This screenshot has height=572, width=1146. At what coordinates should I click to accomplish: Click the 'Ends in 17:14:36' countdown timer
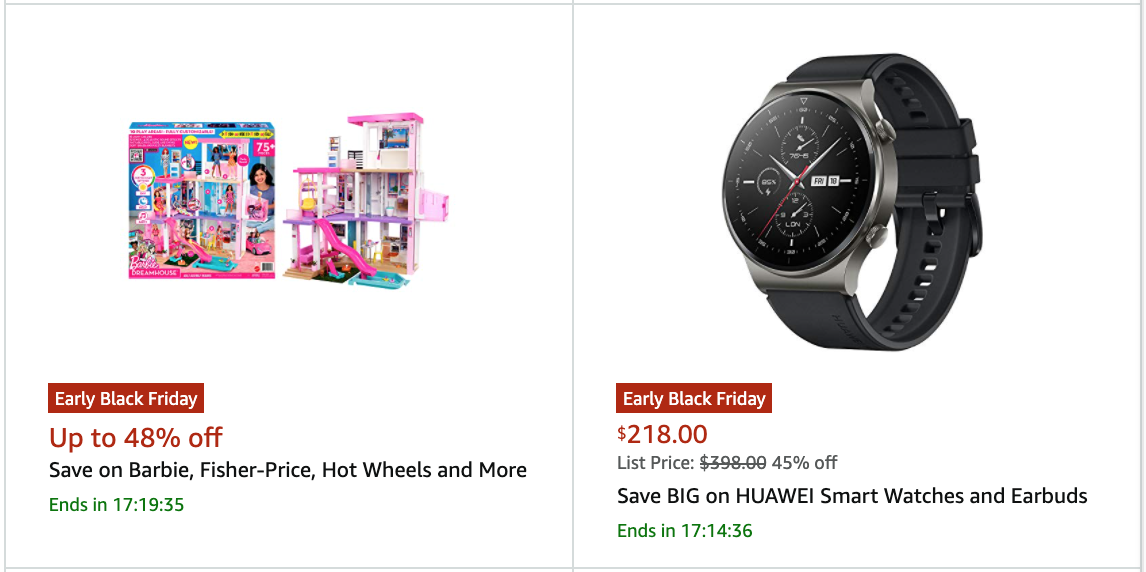click(x=685, y=530)
